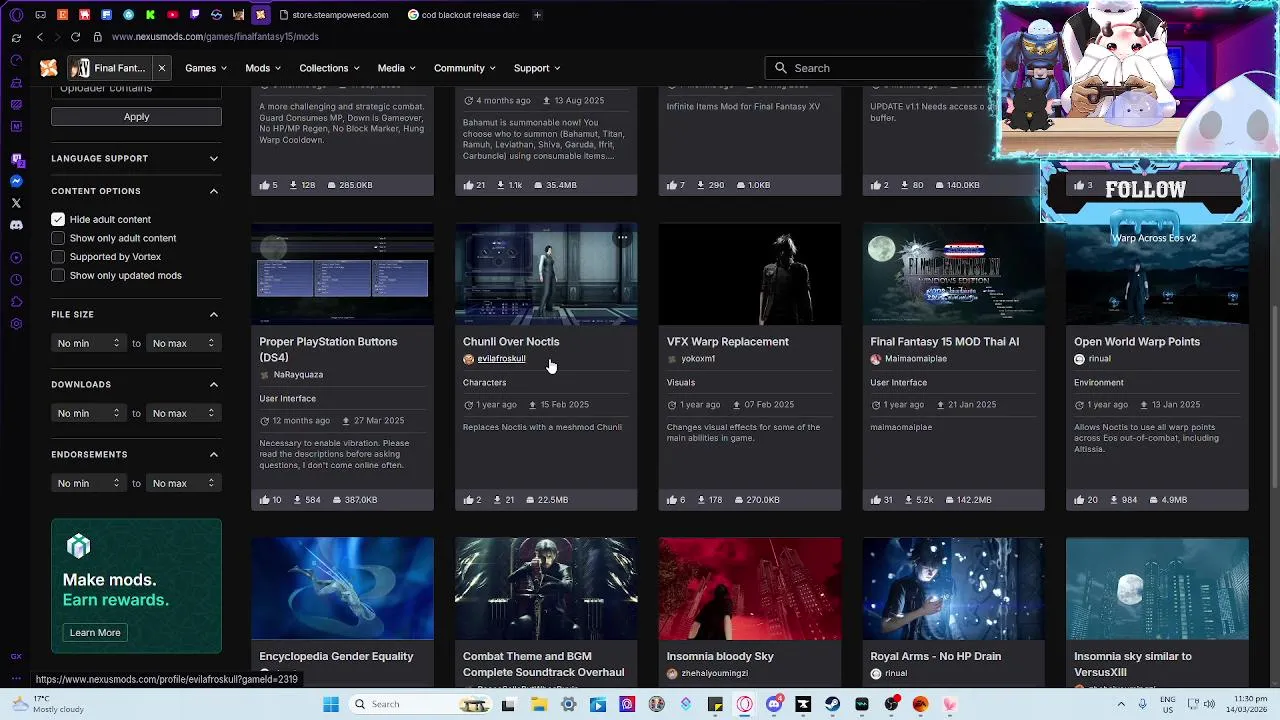Open the Mods menu
1280x720 pixels.
tap(263, 68)
